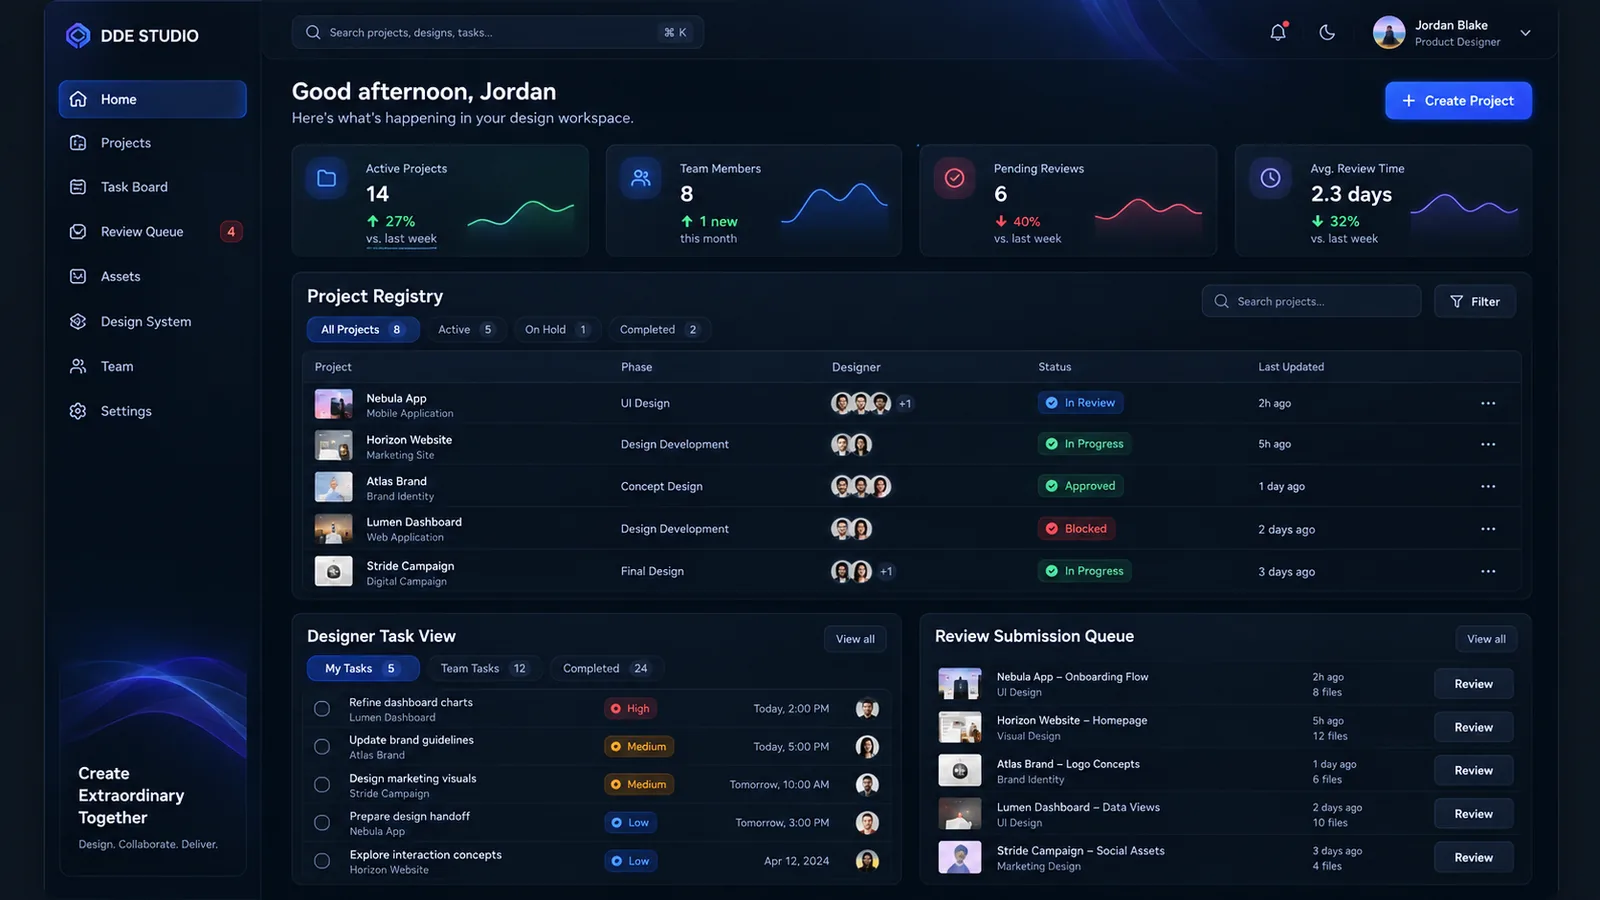Click the Blocked status badge
This screenshot has height=900, width=1600.
tap(1077, 529)
